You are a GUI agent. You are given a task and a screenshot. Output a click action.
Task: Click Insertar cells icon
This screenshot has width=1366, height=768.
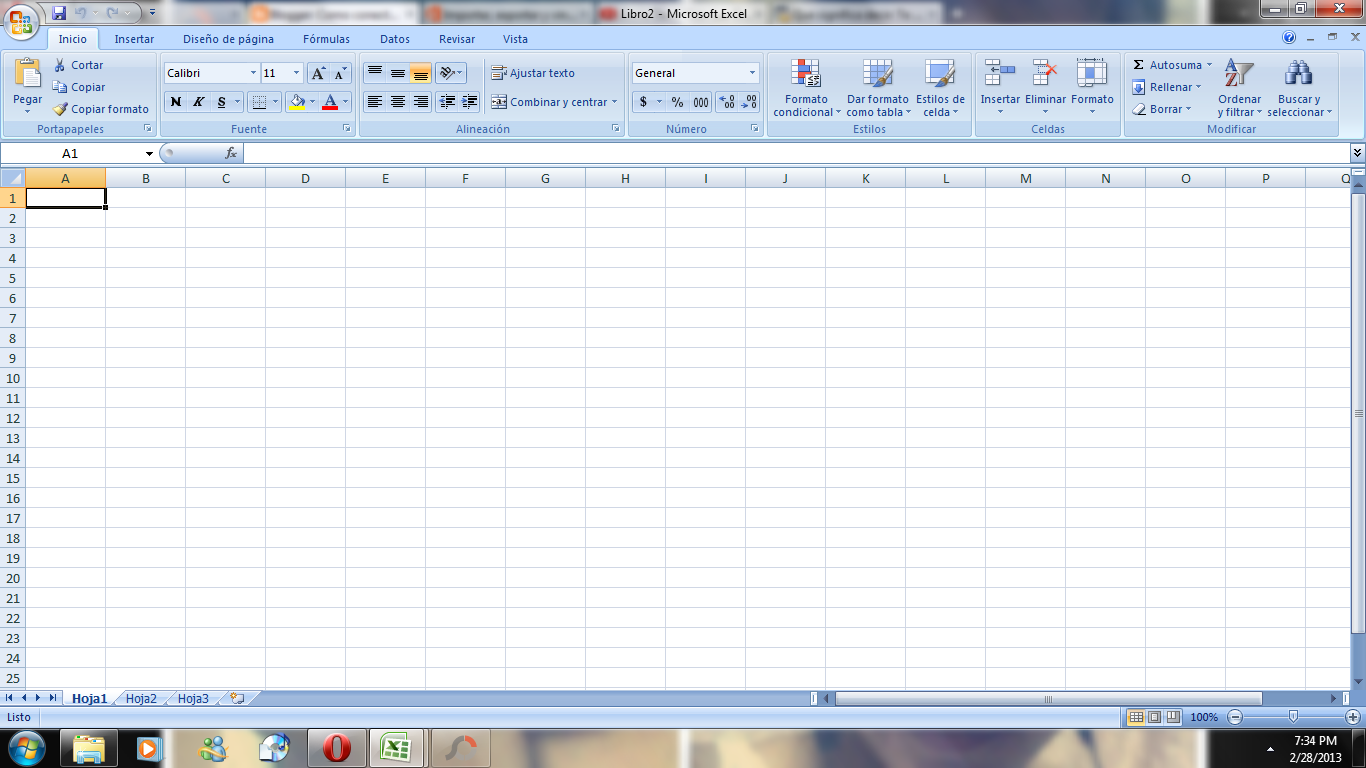coord(1000,73)
